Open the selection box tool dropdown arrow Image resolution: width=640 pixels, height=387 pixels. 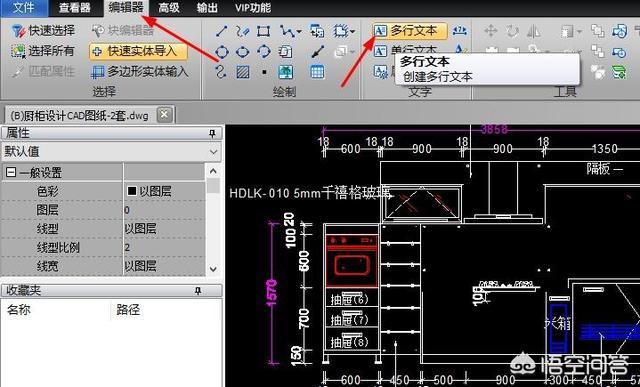coord(352,31)
